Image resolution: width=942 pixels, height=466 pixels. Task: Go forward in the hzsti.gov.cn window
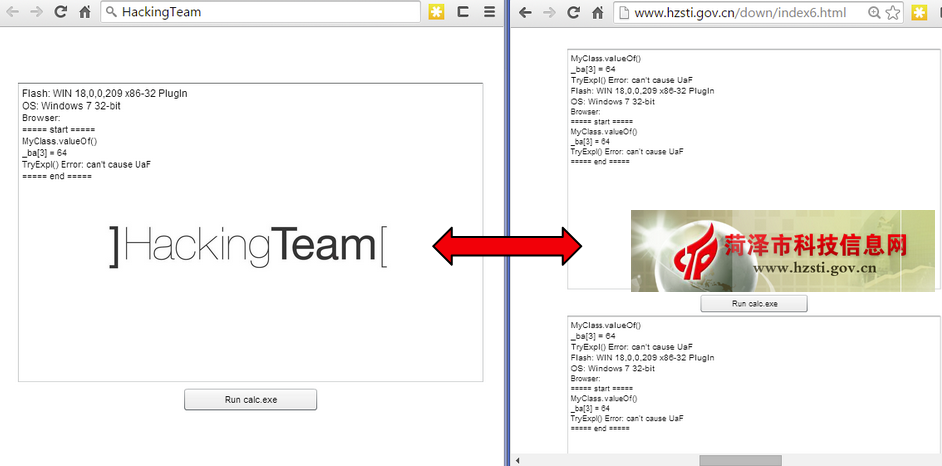549,12
